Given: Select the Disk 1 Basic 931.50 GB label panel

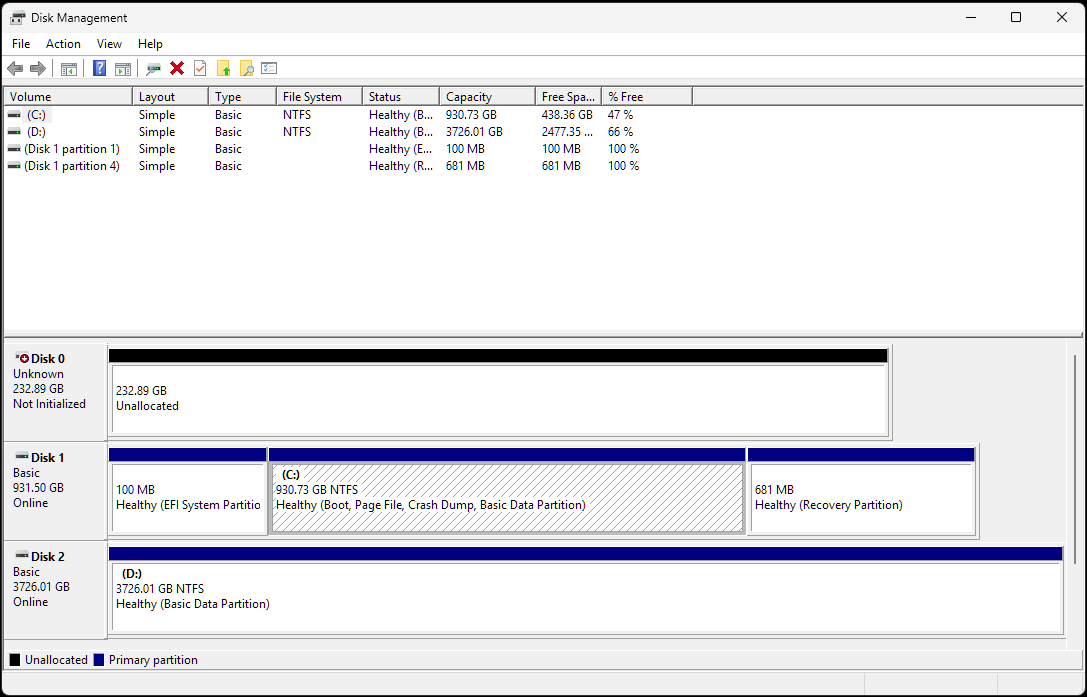Looking at the screenshot, I should [55, 491].
